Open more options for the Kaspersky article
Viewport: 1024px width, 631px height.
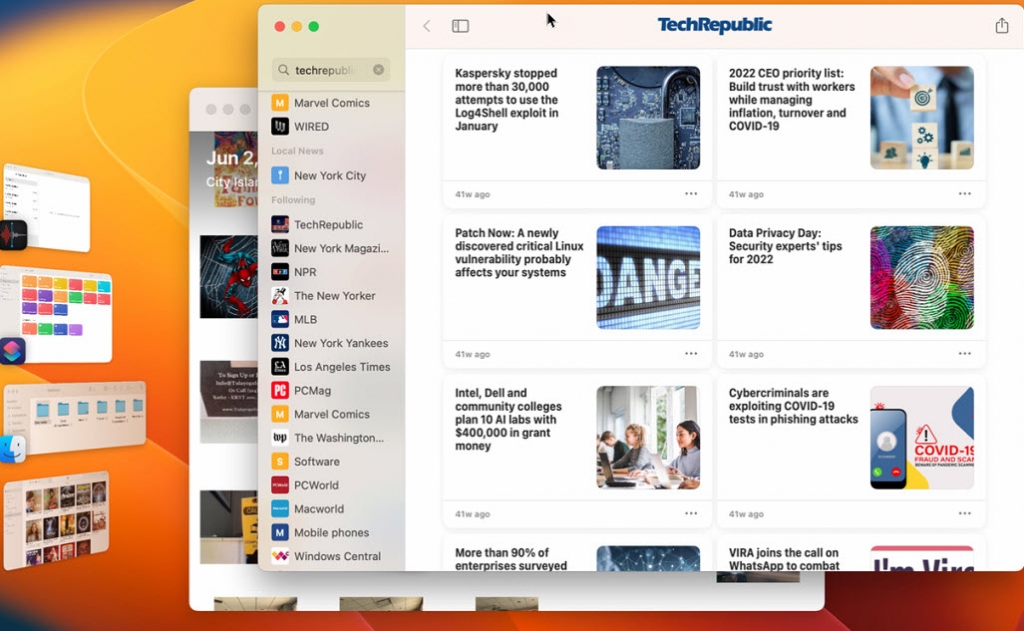click(x=689, y=194)
